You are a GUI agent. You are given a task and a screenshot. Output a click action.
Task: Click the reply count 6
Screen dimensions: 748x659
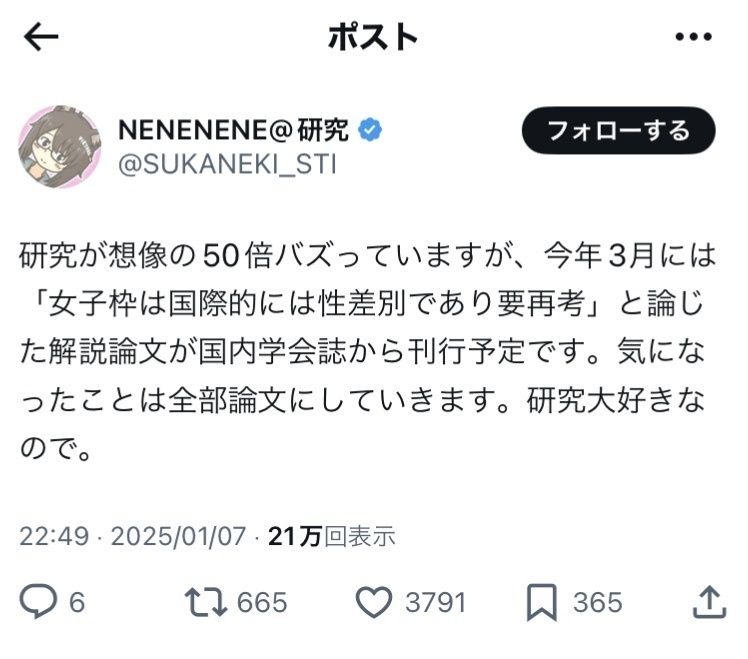click(77, 602)
